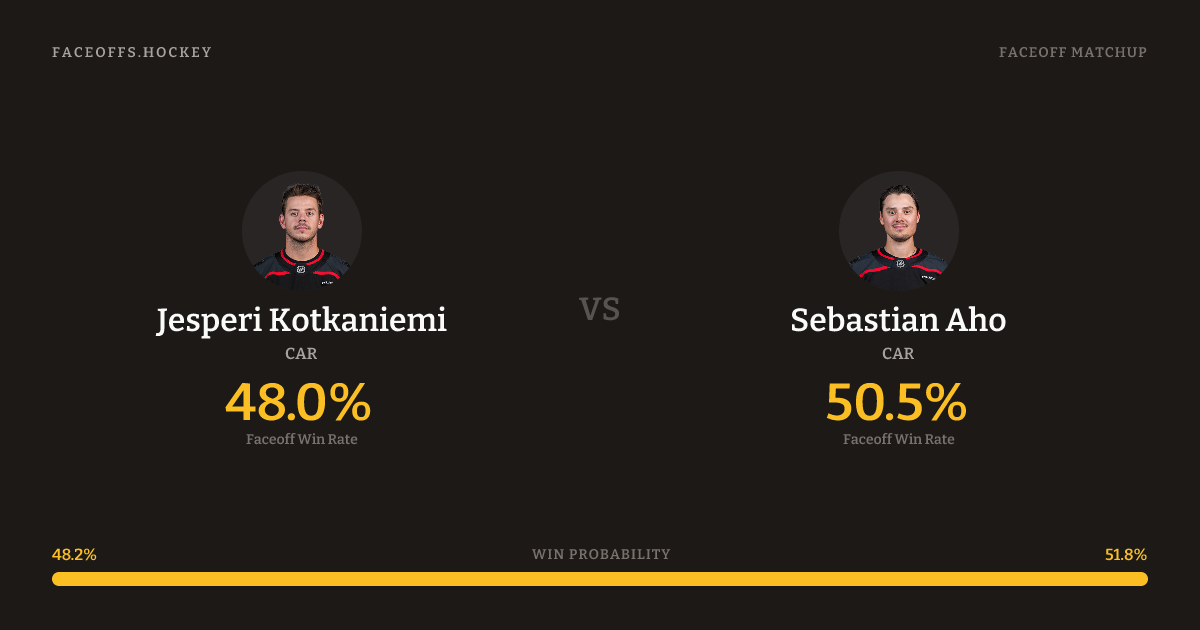Select the CAR team label under Aho
The image size is (1200, 630).
898,354
